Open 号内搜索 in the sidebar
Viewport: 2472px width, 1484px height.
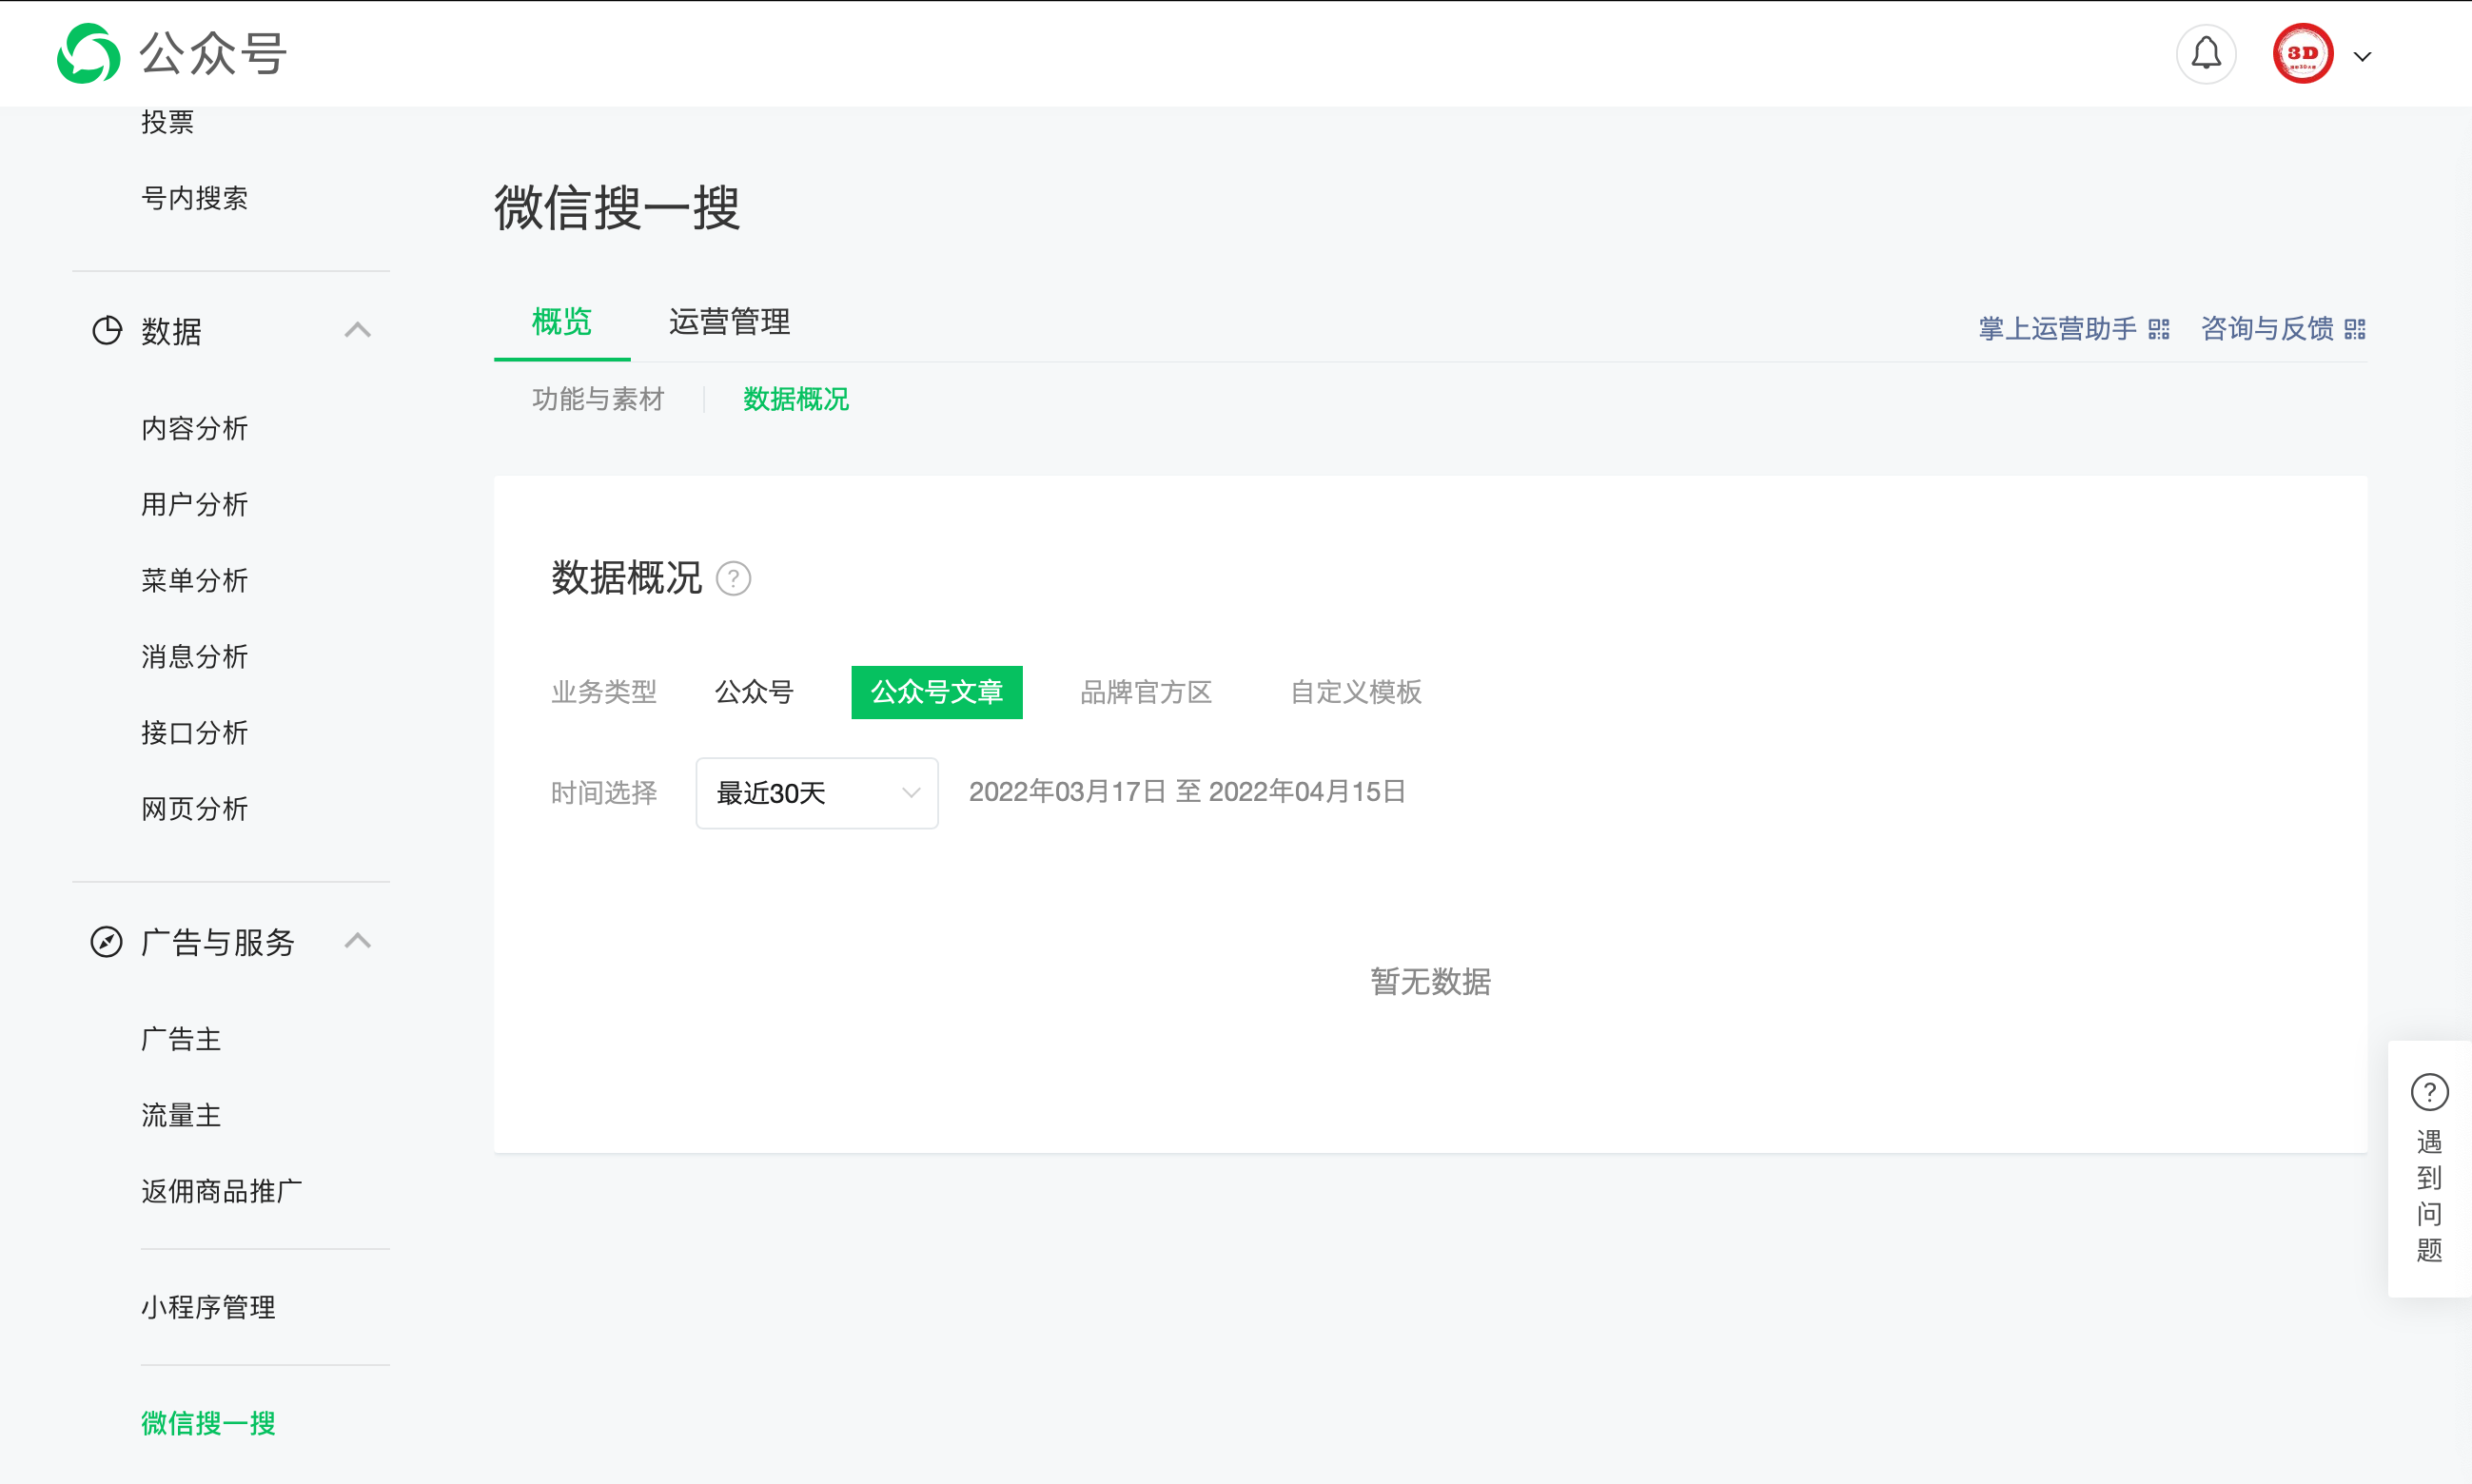(194, 198)
